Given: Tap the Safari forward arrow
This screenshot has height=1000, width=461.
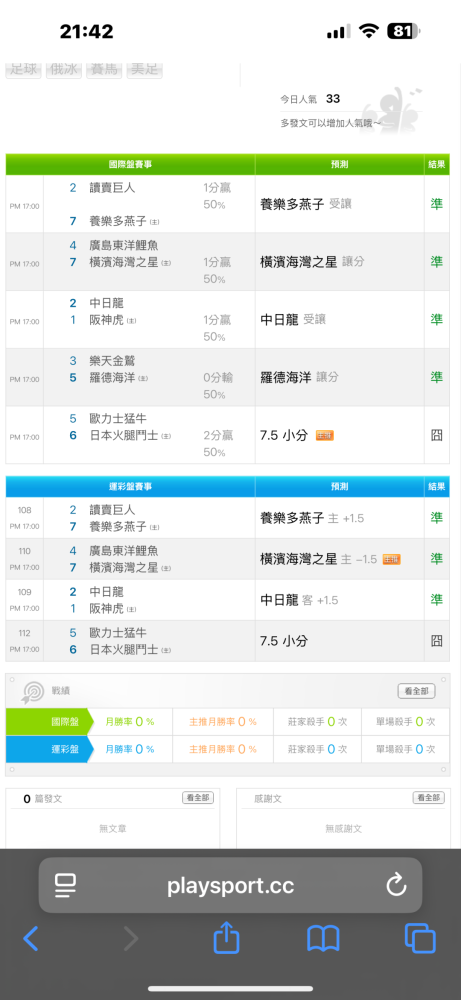Looking at the screenshot, I should (131, 939).
